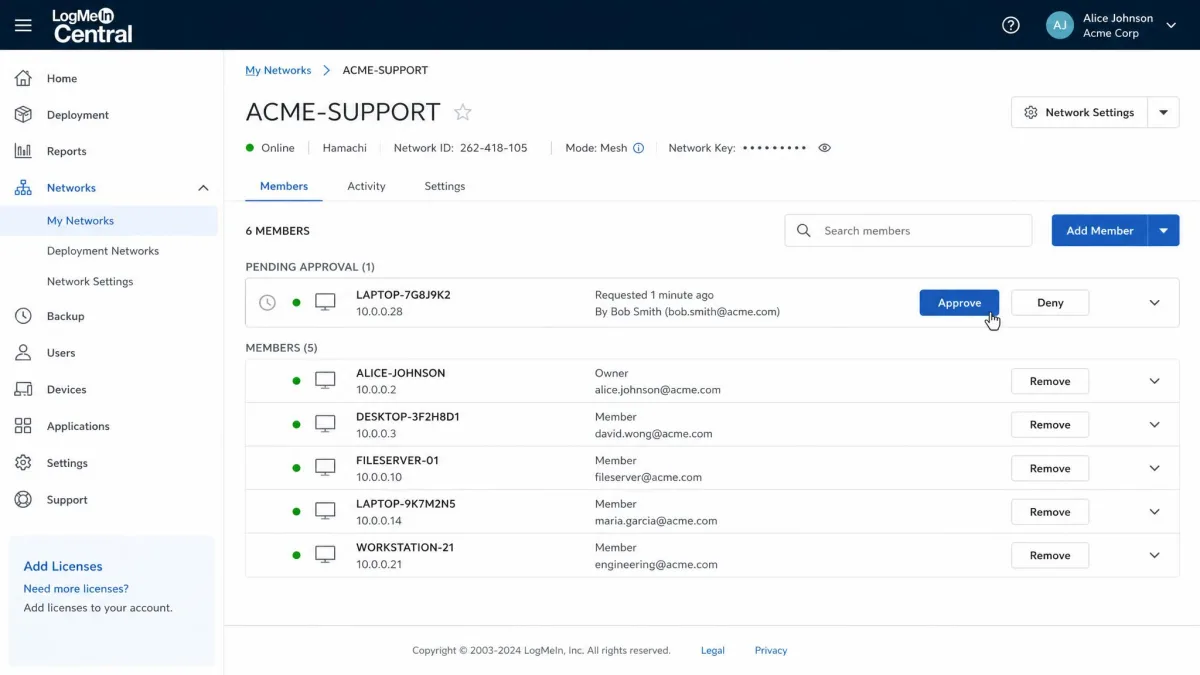
Task: Click the computer icon for WORKSTATION-21
Action: pyautogui.click(x=325, y=554)
